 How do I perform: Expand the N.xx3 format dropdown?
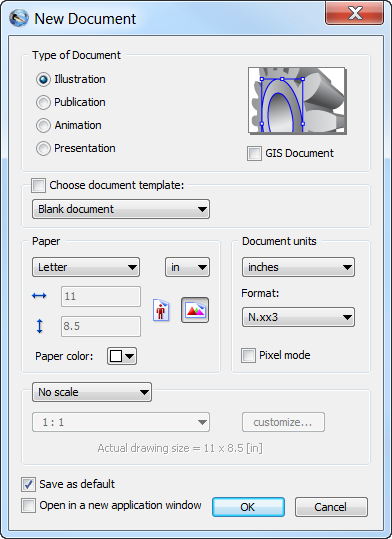(298, 317)
